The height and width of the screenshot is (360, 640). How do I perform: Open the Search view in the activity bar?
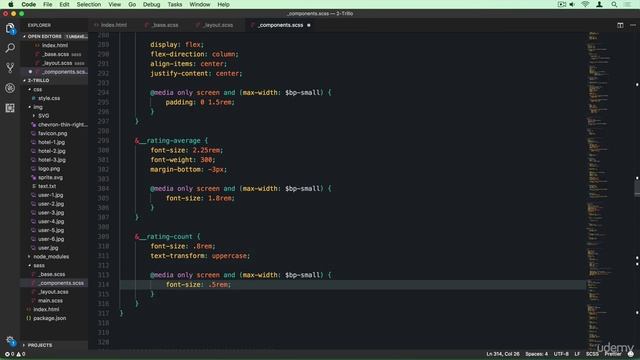(10, 48)
